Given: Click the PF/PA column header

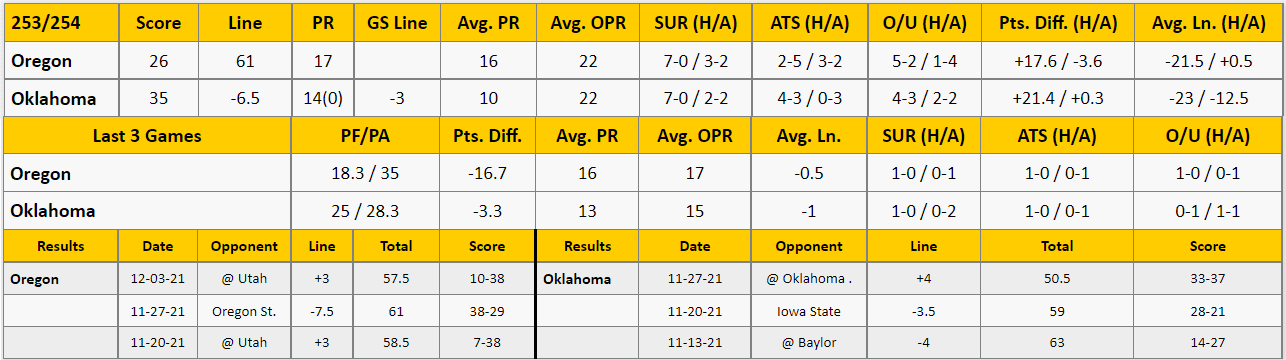Looking at the screenshot, I should [x=365, y=136].
